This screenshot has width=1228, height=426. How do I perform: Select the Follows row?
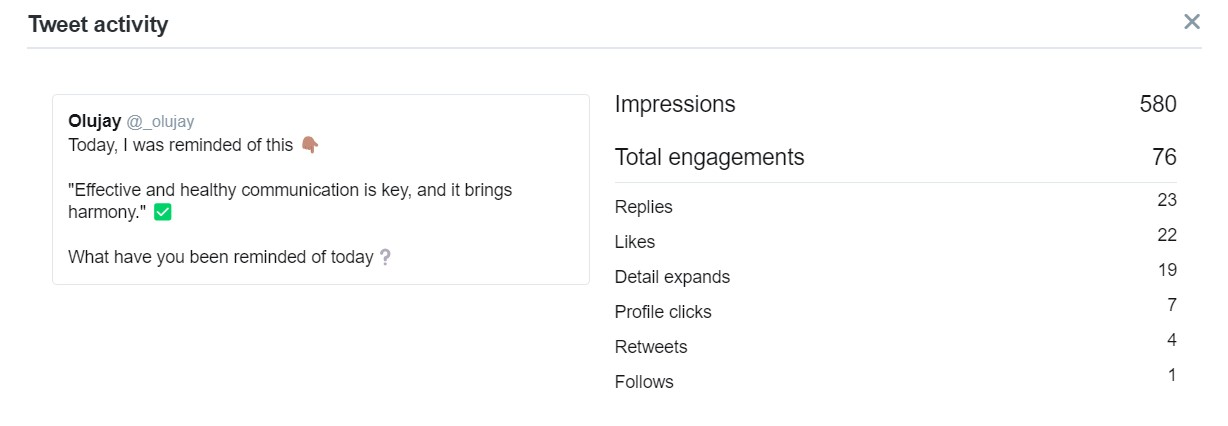tap(896, 380)
